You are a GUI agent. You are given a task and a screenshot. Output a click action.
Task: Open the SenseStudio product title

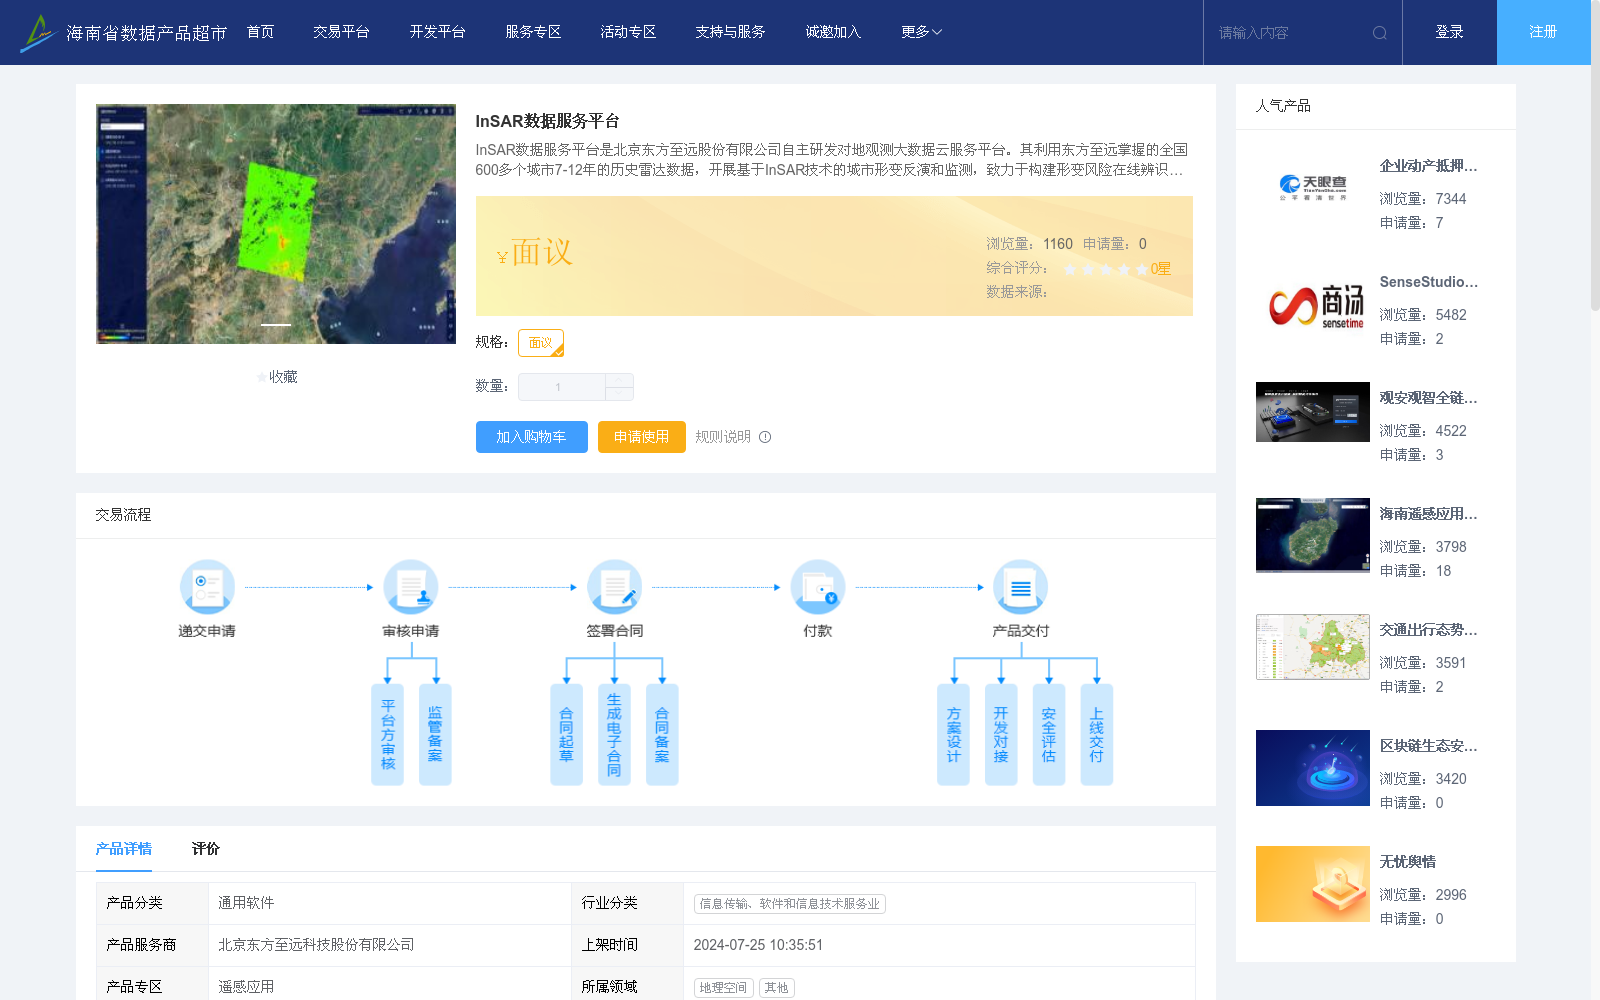pos(1428,282)
